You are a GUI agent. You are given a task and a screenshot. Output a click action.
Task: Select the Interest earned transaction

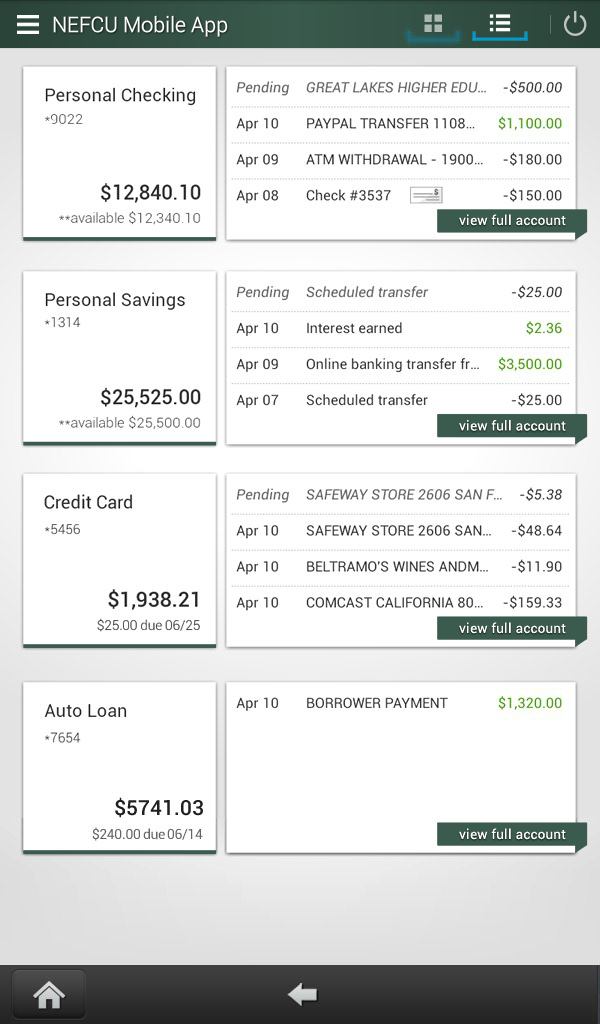click(x=400, y=327)
